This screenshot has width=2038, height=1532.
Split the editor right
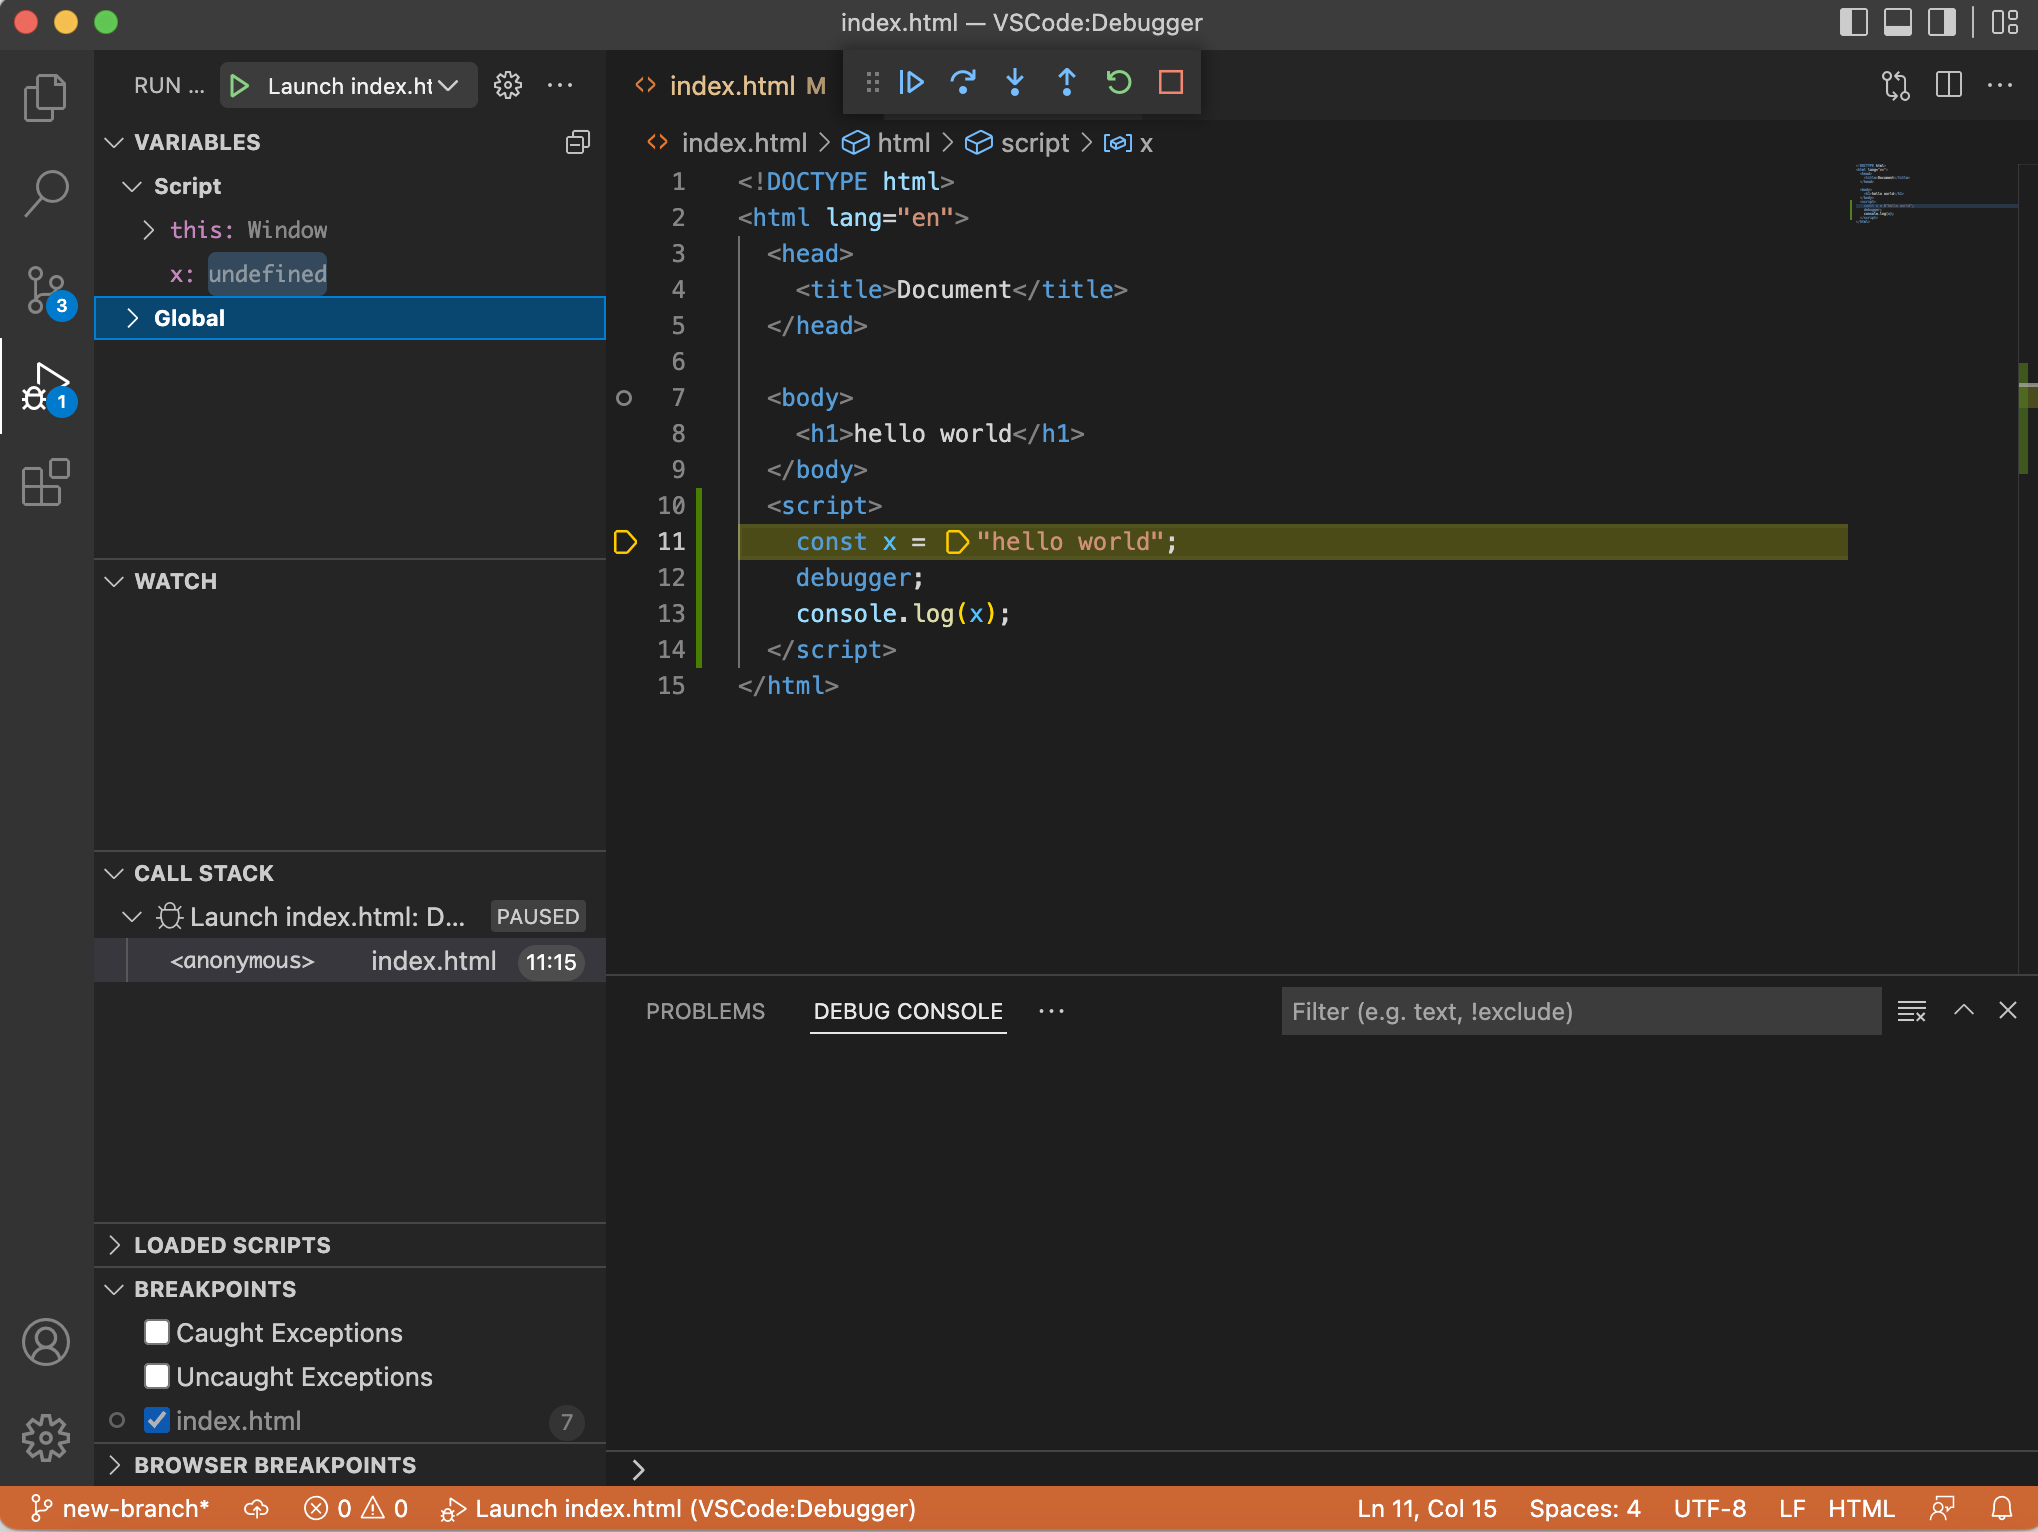1948,85
